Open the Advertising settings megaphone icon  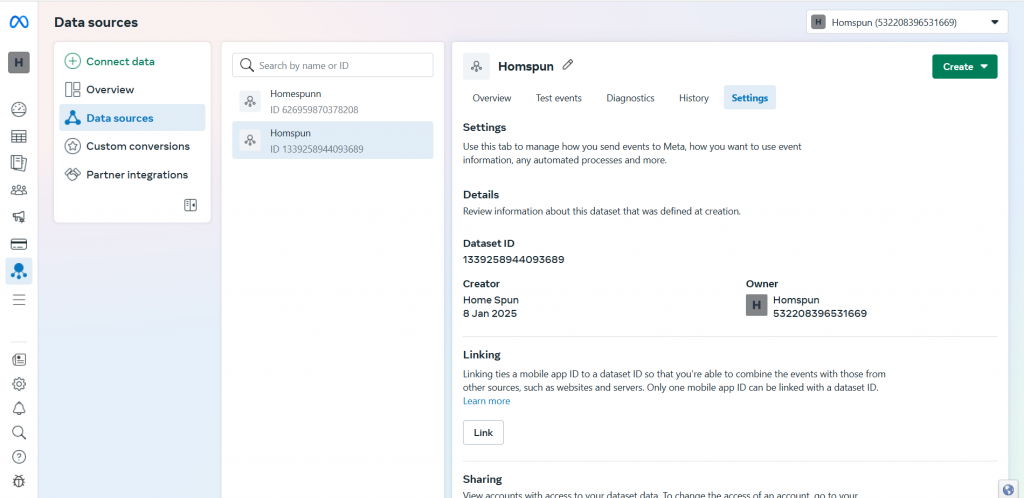point(19,217)
